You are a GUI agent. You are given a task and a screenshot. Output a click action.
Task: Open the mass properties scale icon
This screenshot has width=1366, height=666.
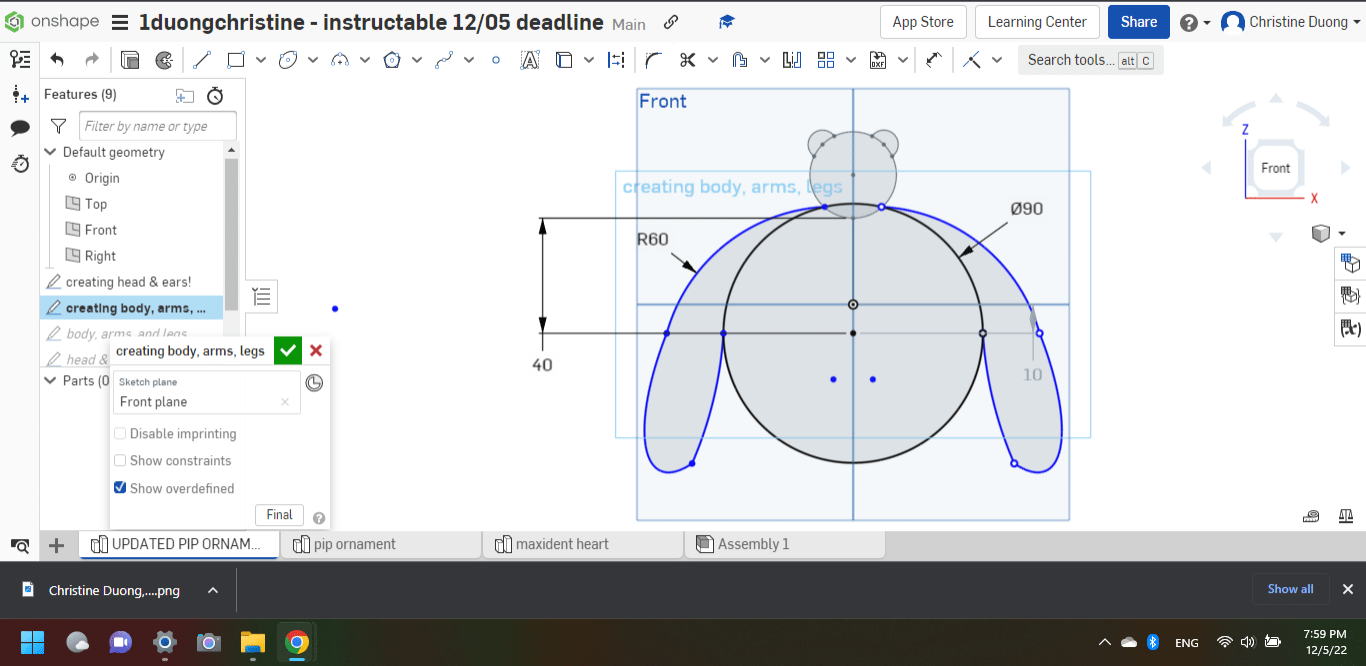[x=1345, y=516]
